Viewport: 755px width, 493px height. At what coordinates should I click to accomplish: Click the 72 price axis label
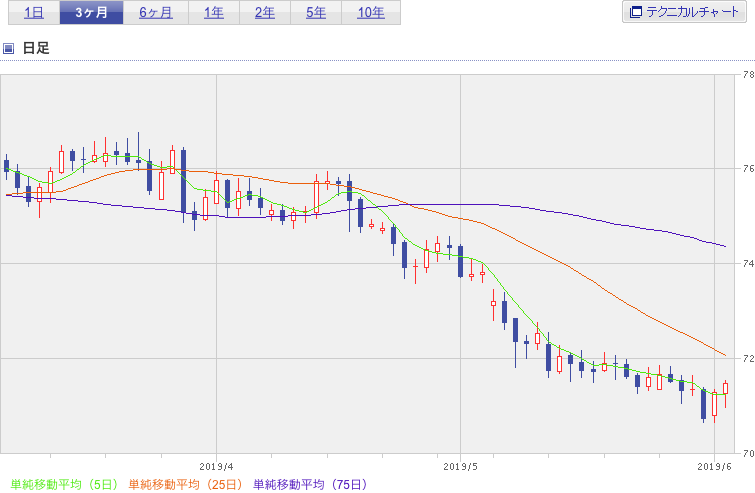click(748, 358)
